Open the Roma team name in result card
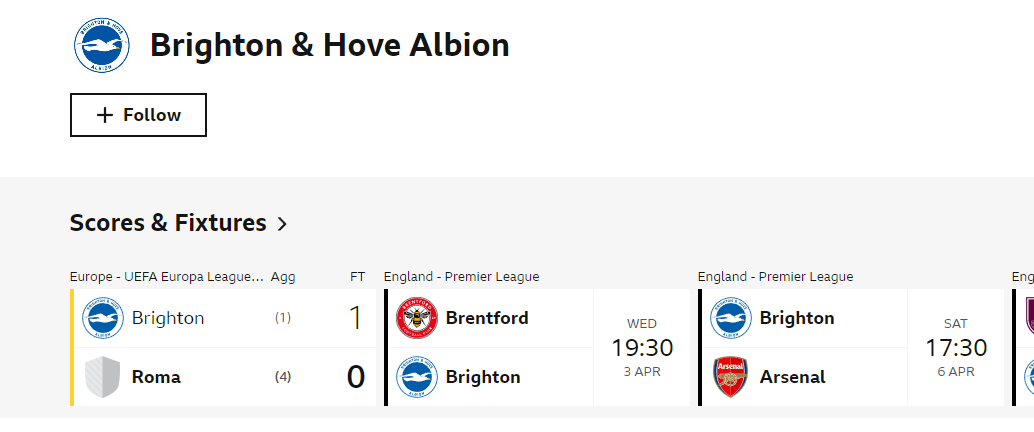 pos(156,377)
